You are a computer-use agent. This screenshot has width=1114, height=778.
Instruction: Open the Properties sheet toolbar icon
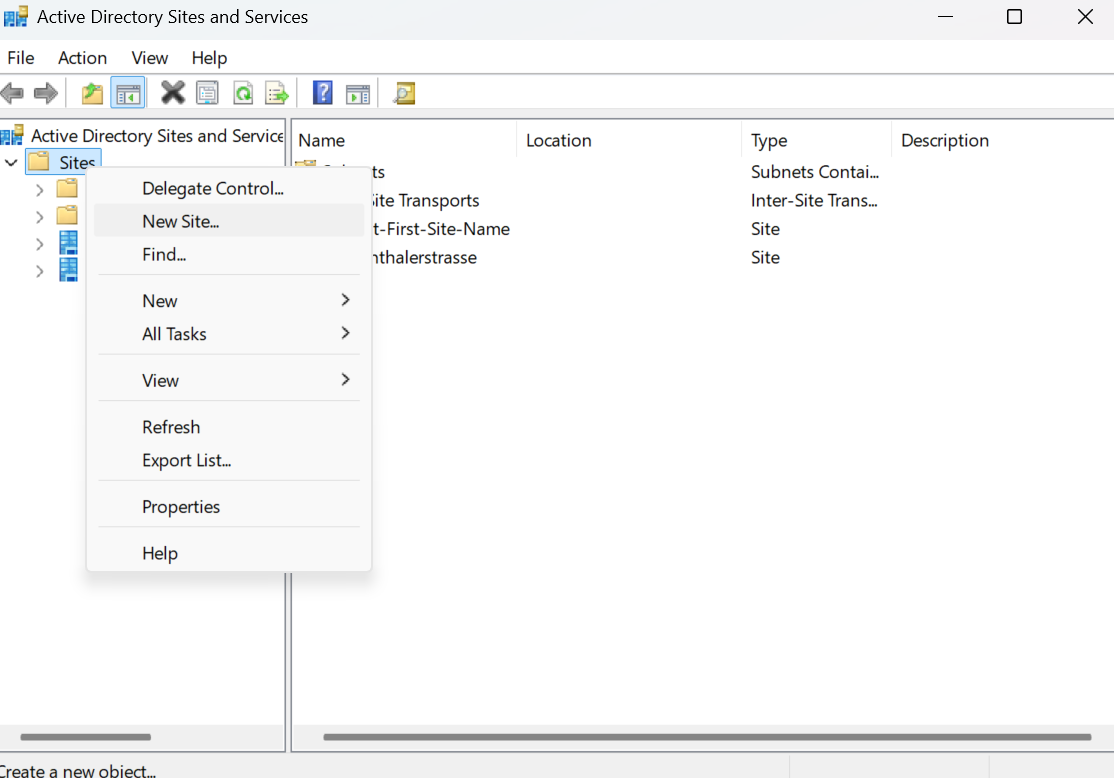(207, 93)
